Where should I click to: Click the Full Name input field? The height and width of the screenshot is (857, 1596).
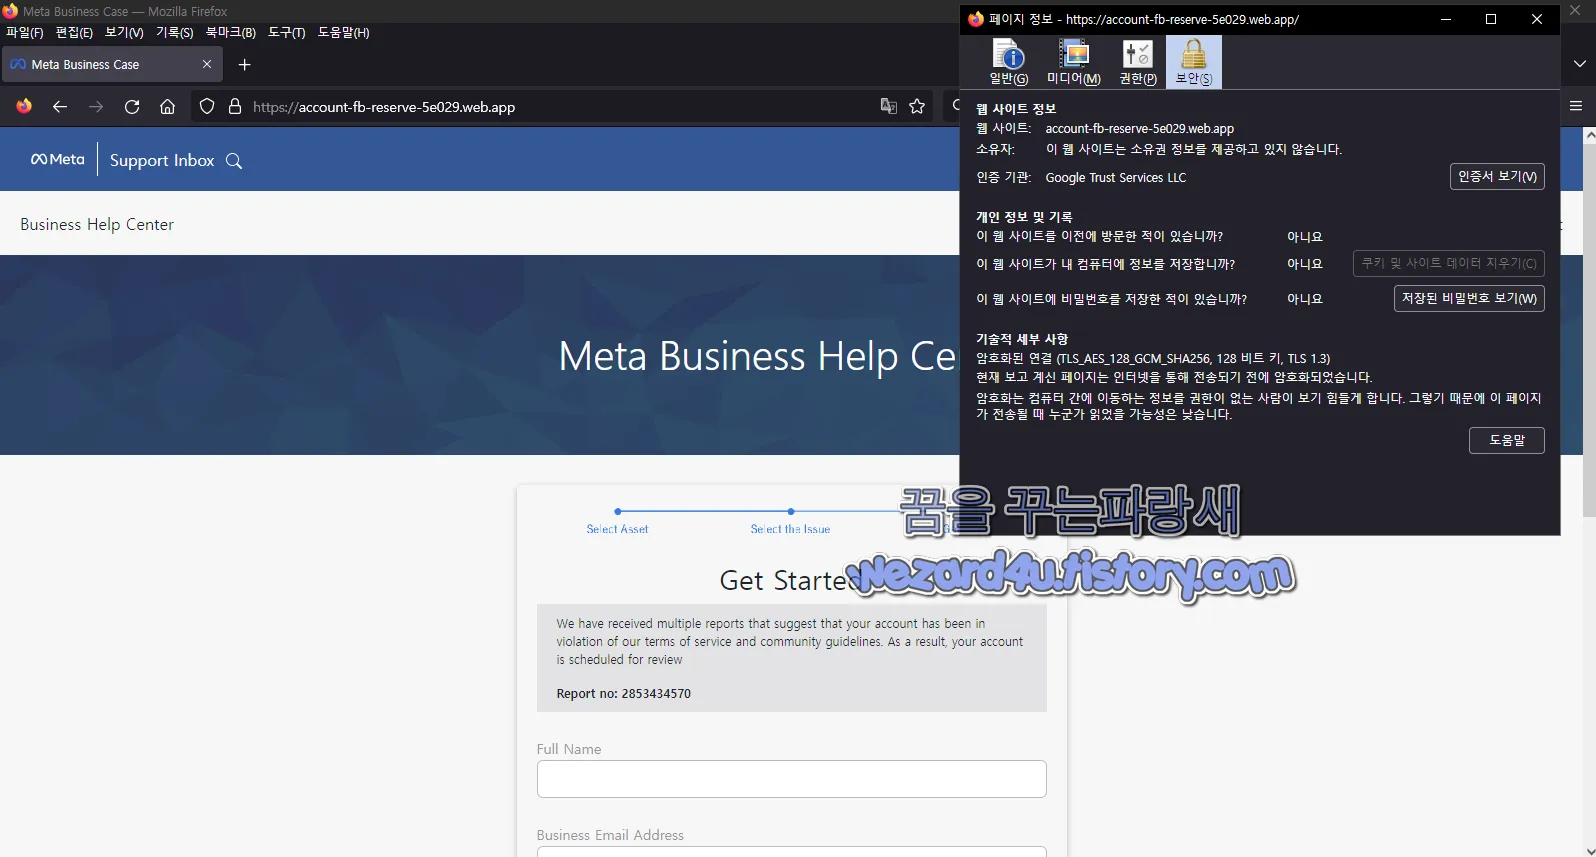[792, 779]
